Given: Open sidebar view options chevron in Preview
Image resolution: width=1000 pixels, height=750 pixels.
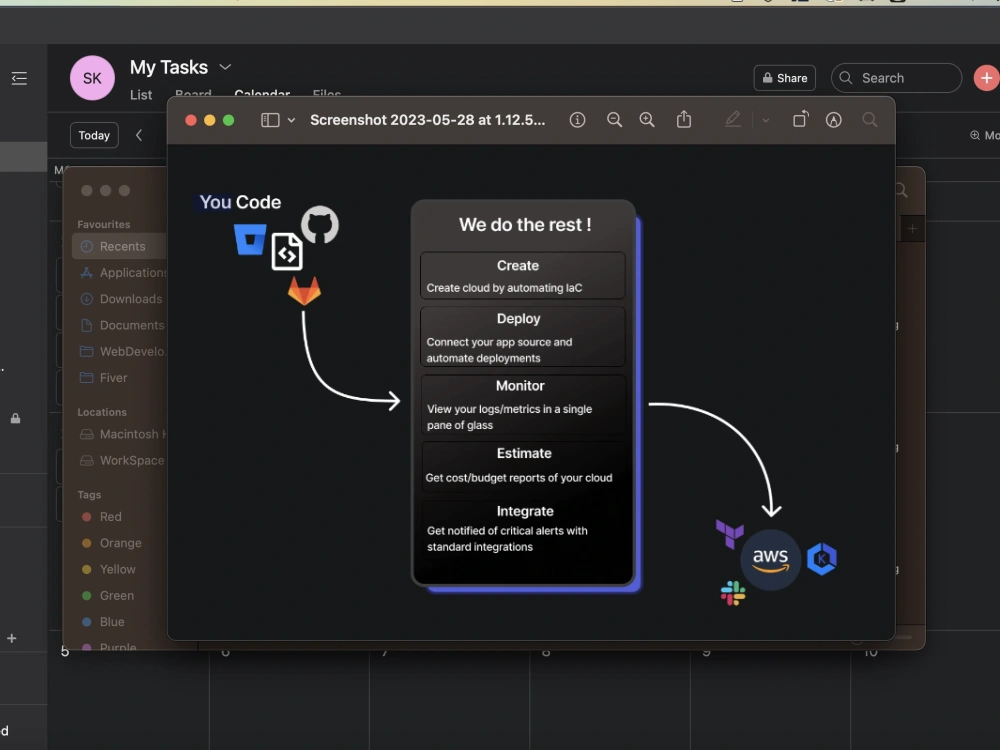Looking at the screenshot, I should (291, 120).
